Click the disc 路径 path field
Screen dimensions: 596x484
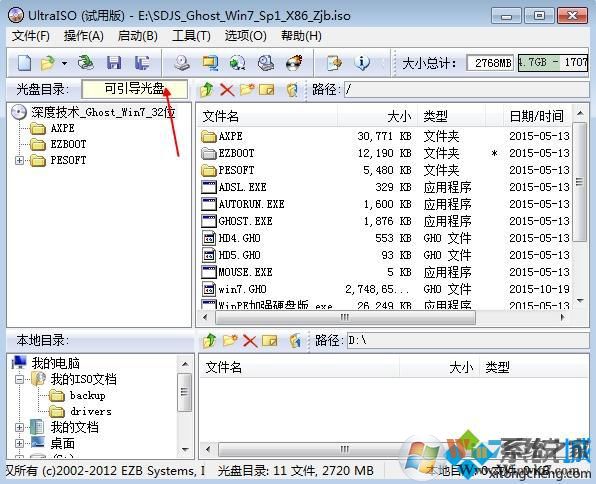(467, 90)
